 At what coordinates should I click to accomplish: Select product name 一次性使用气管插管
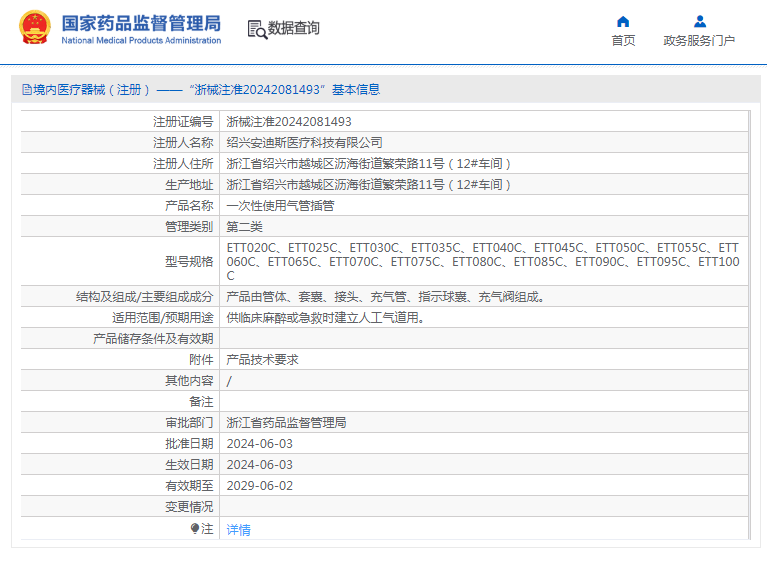coord(280,206)
